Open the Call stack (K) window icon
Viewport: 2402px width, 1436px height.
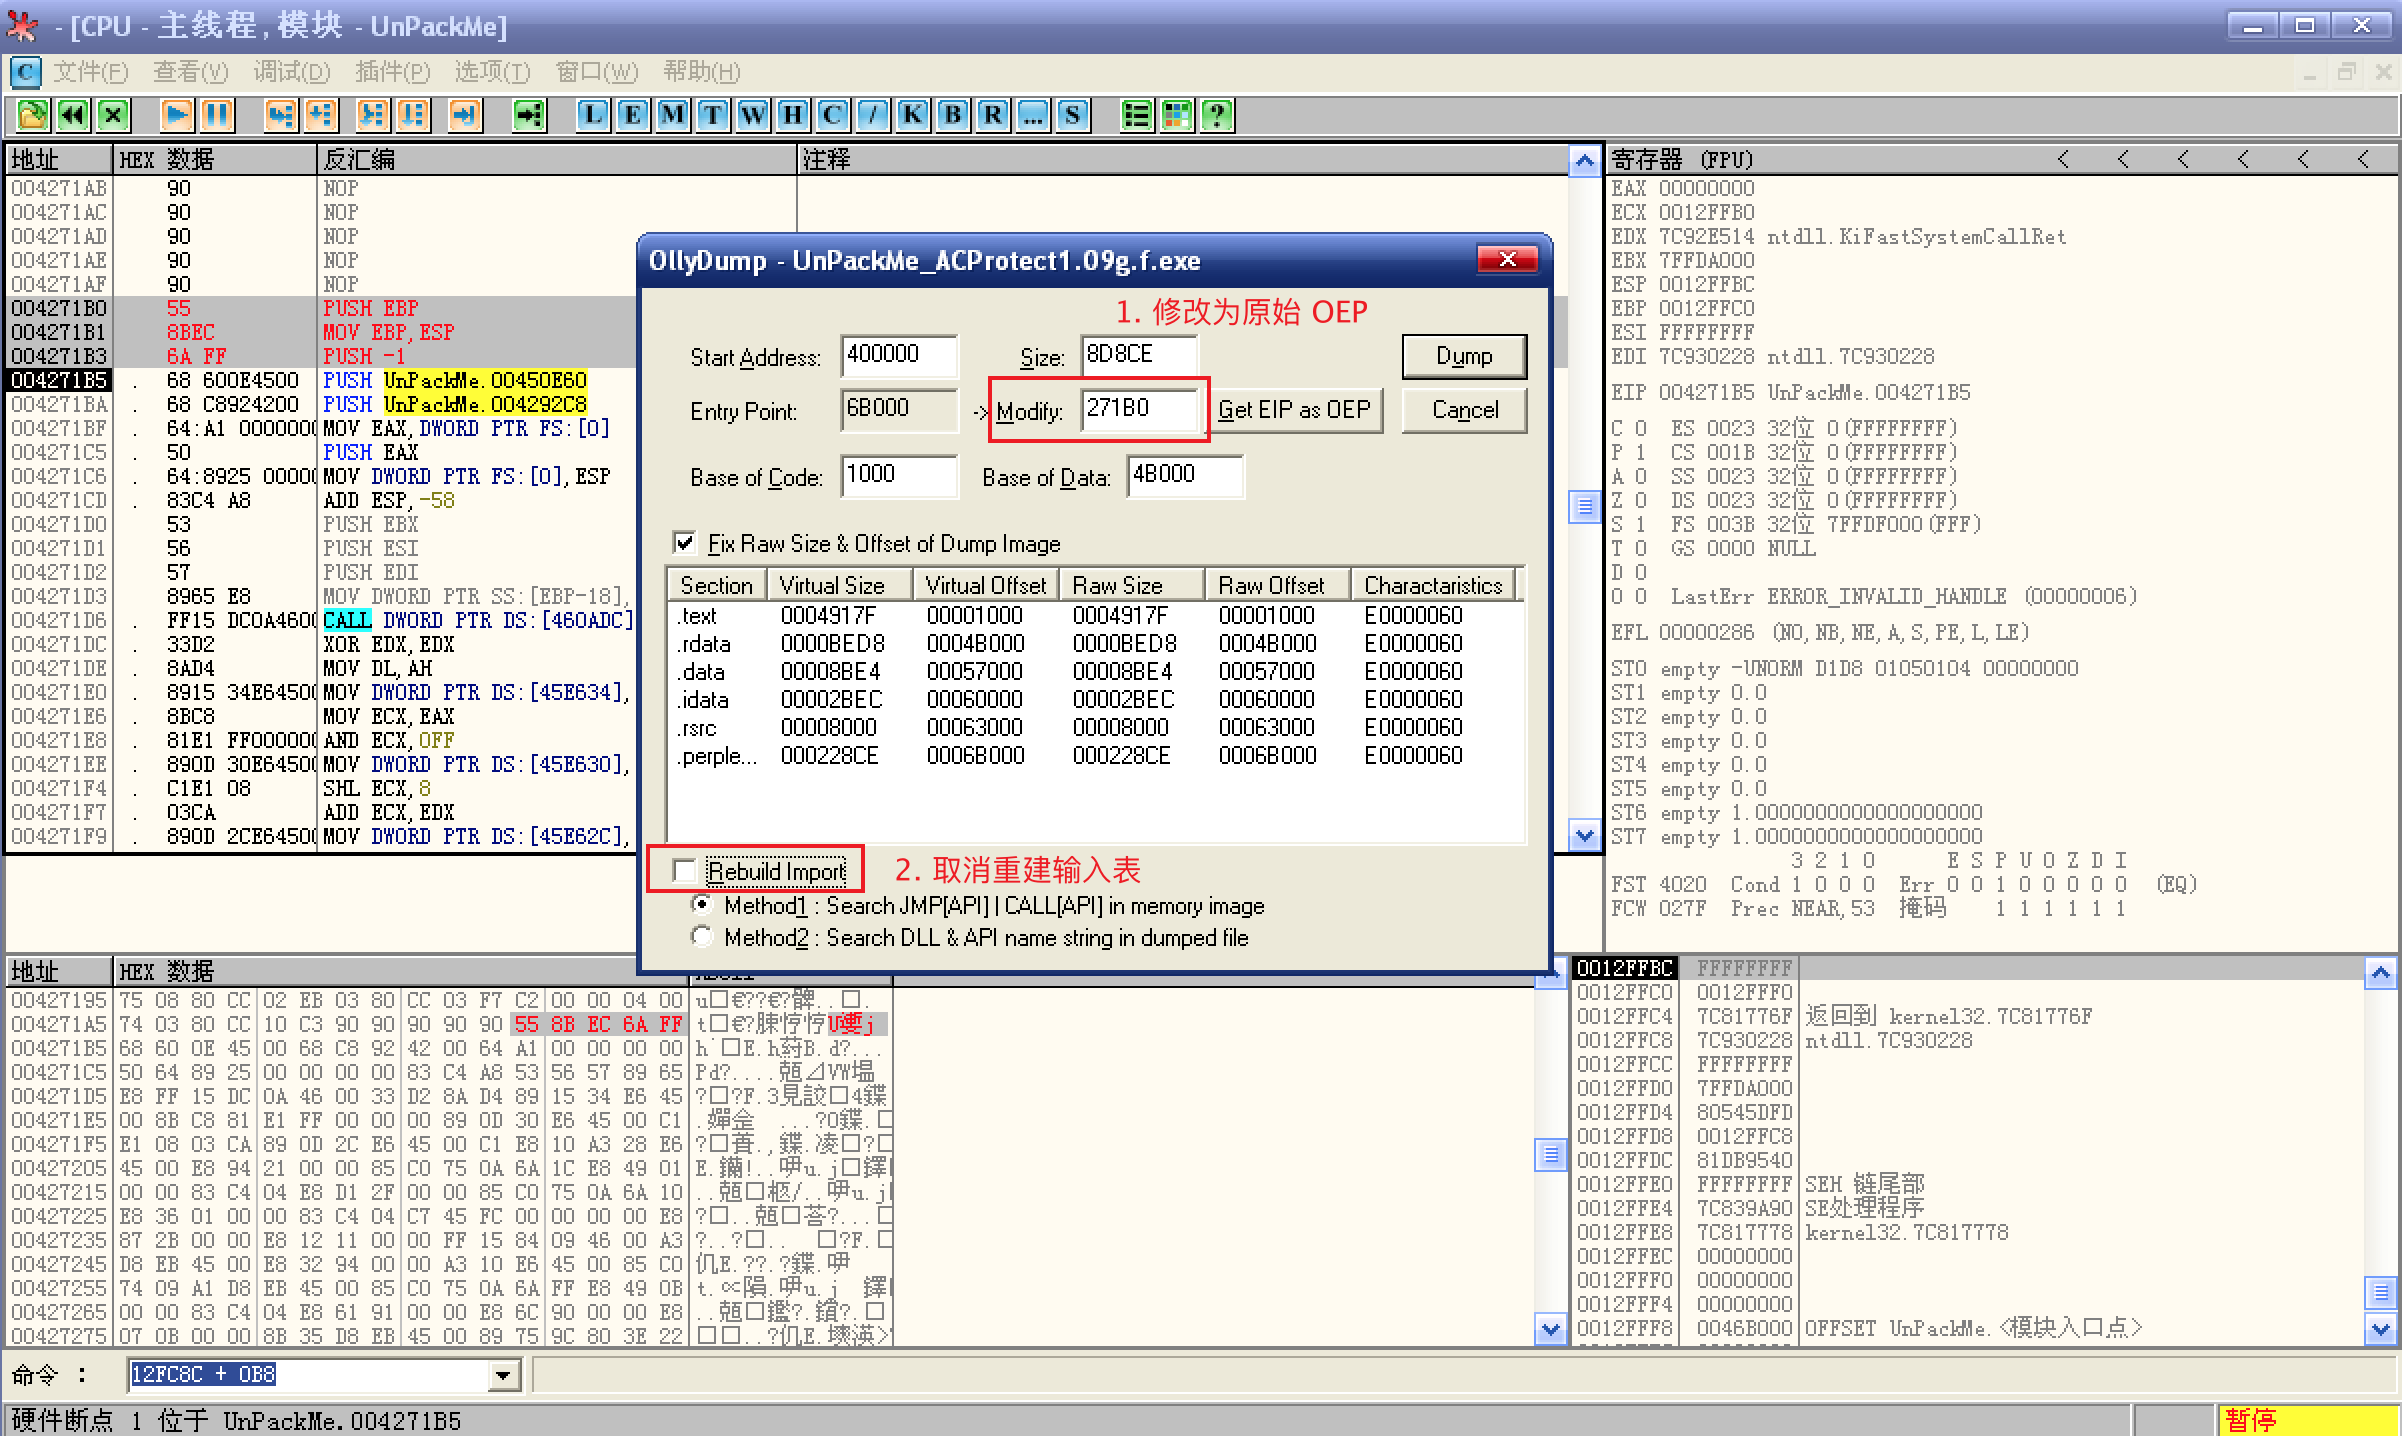pyautogui.click(x=912, y=115)
